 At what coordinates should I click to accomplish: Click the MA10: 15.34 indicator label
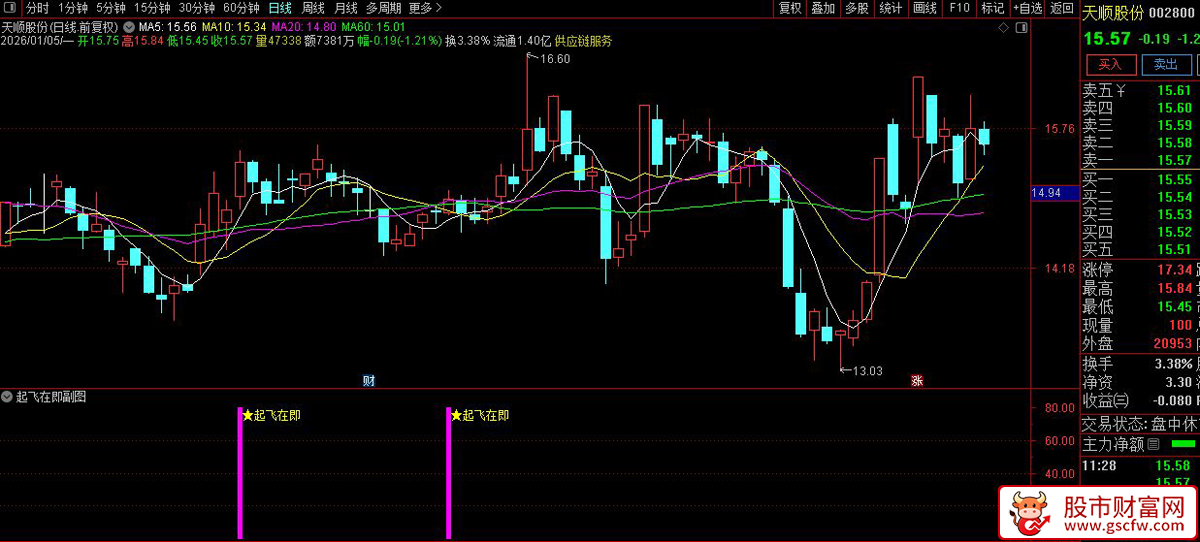click(x=234, y=25)
